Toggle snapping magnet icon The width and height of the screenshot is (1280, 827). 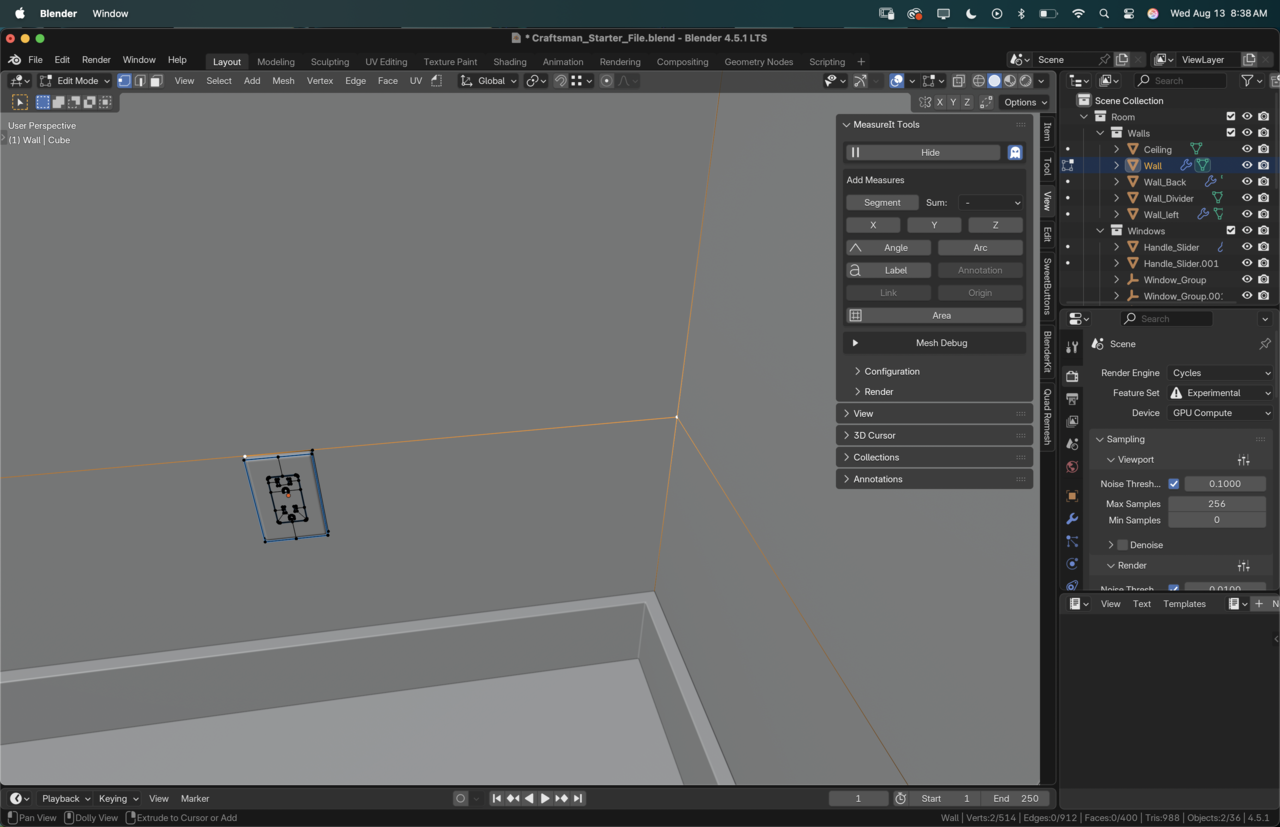click(561, 81)
